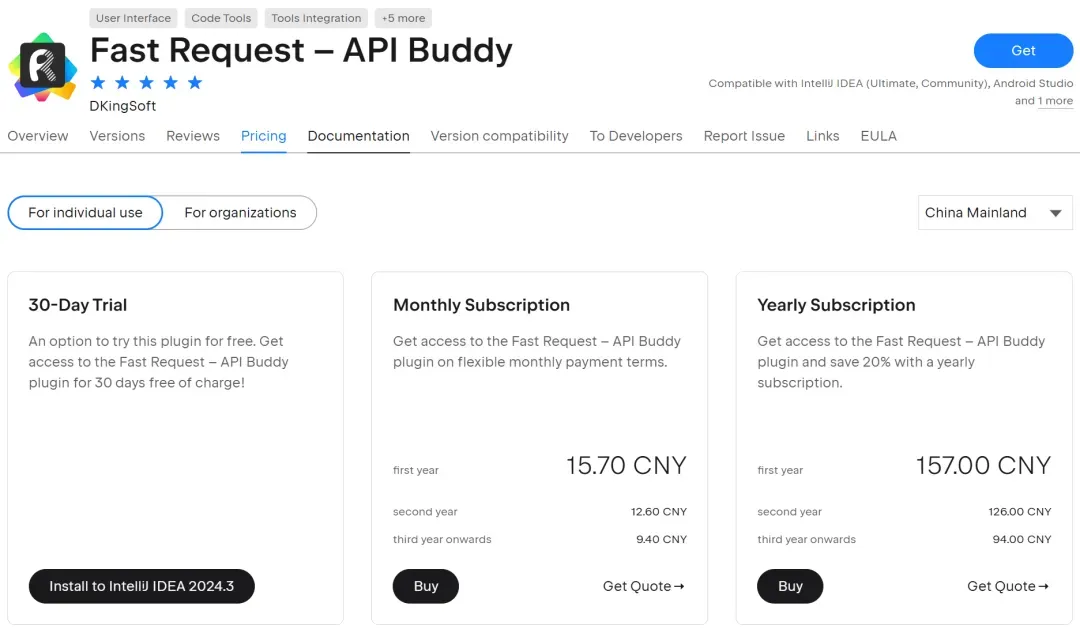Open DKingSoft vendor page
1080x633 pixels.
(x=123, y=105)
